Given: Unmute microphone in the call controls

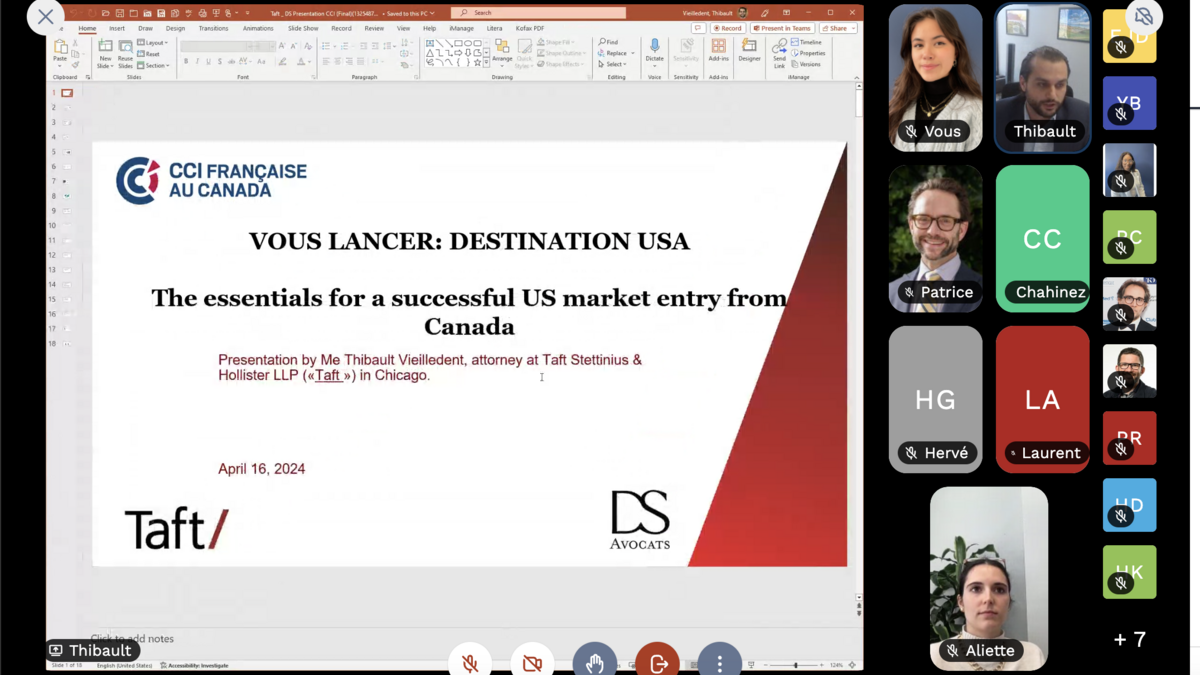Looking at the screenshot, I should point(470,663).
